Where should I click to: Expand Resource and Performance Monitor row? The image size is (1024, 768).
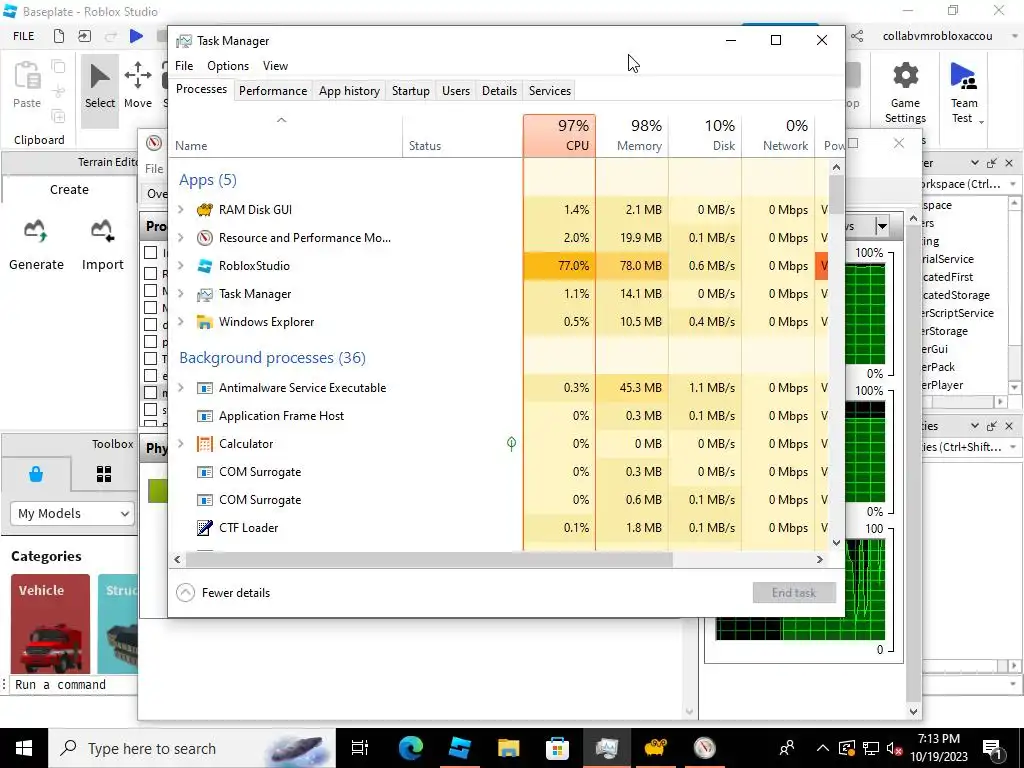(x=181, y=238)
